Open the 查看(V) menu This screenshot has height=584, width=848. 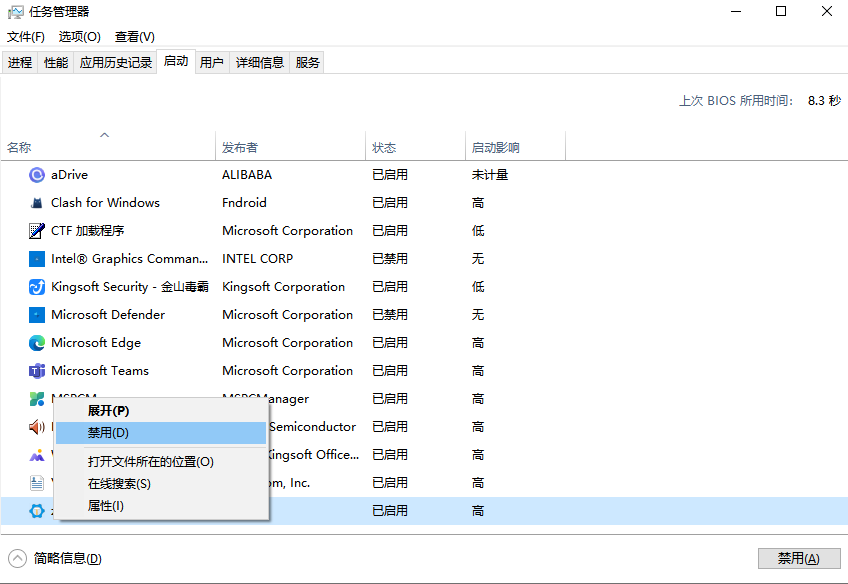coord(136,36)
